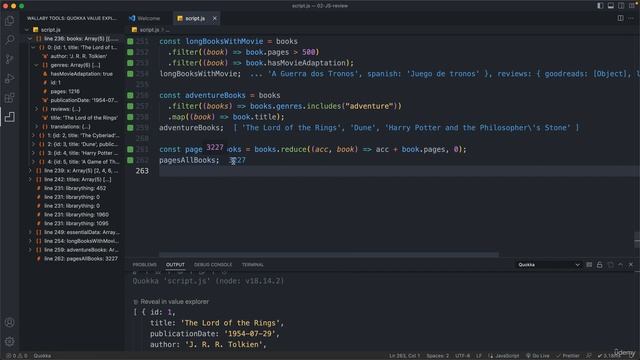
Task: Collapse the script.js tree root
Action: click(x=27, y=30)
